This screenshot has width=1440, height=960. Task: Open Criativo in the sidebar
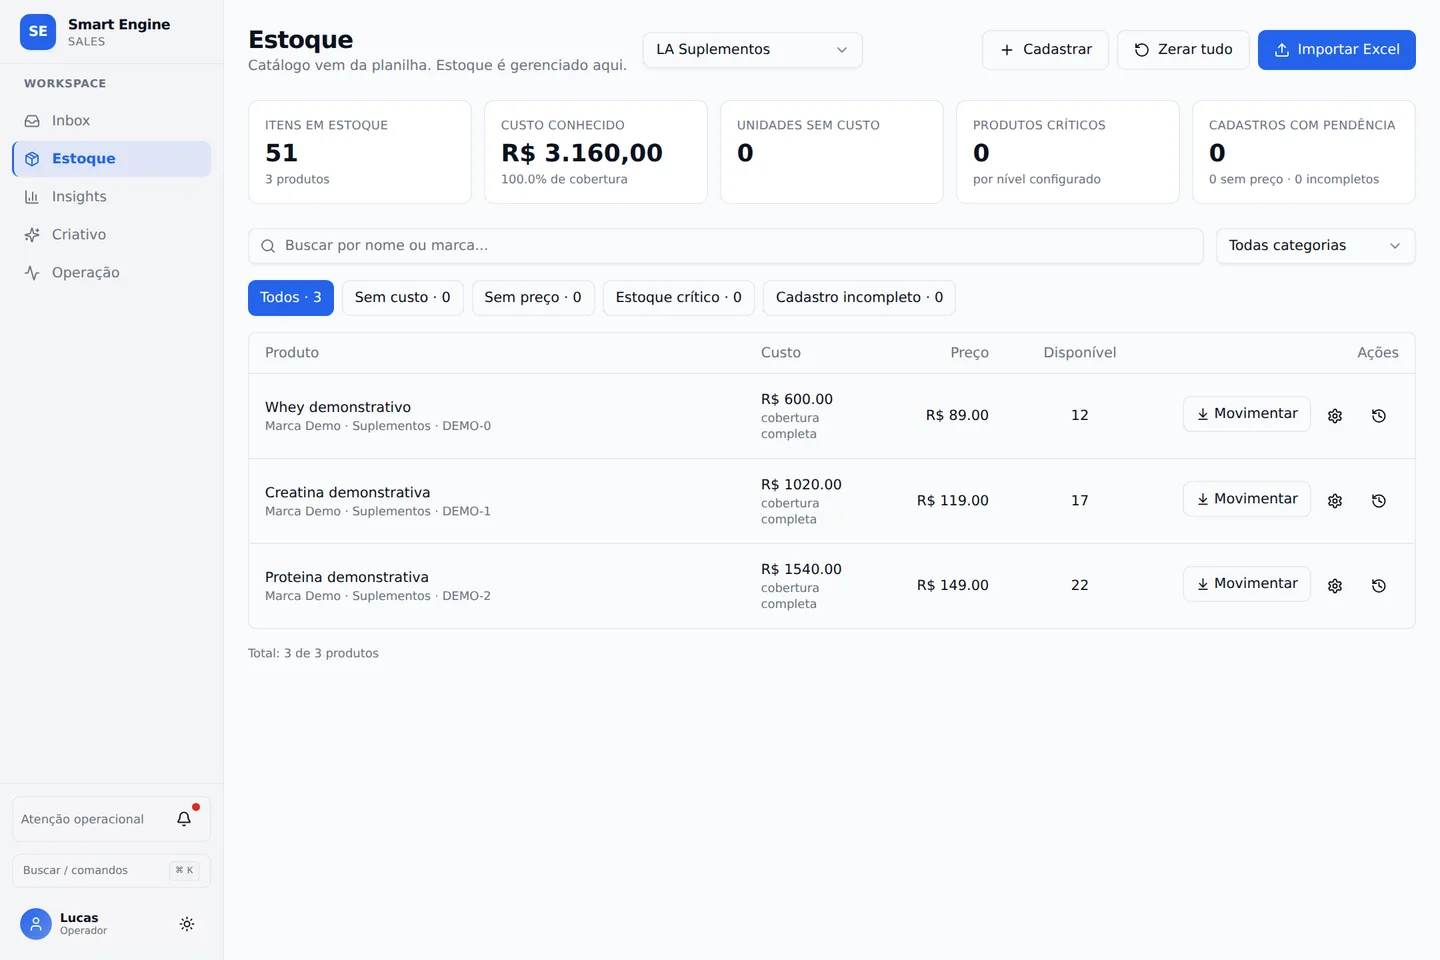point(111,235)
